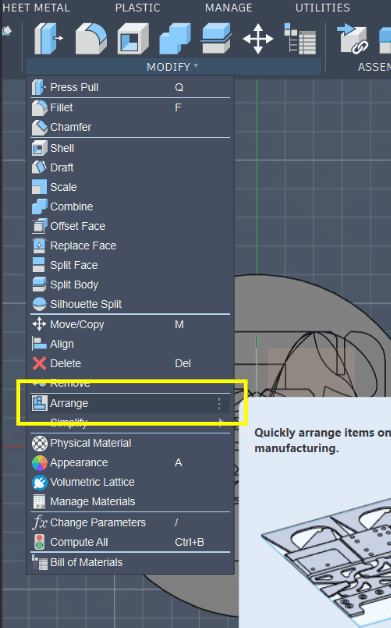Click the Fillet toolbar icon

[x=91, y=38]
